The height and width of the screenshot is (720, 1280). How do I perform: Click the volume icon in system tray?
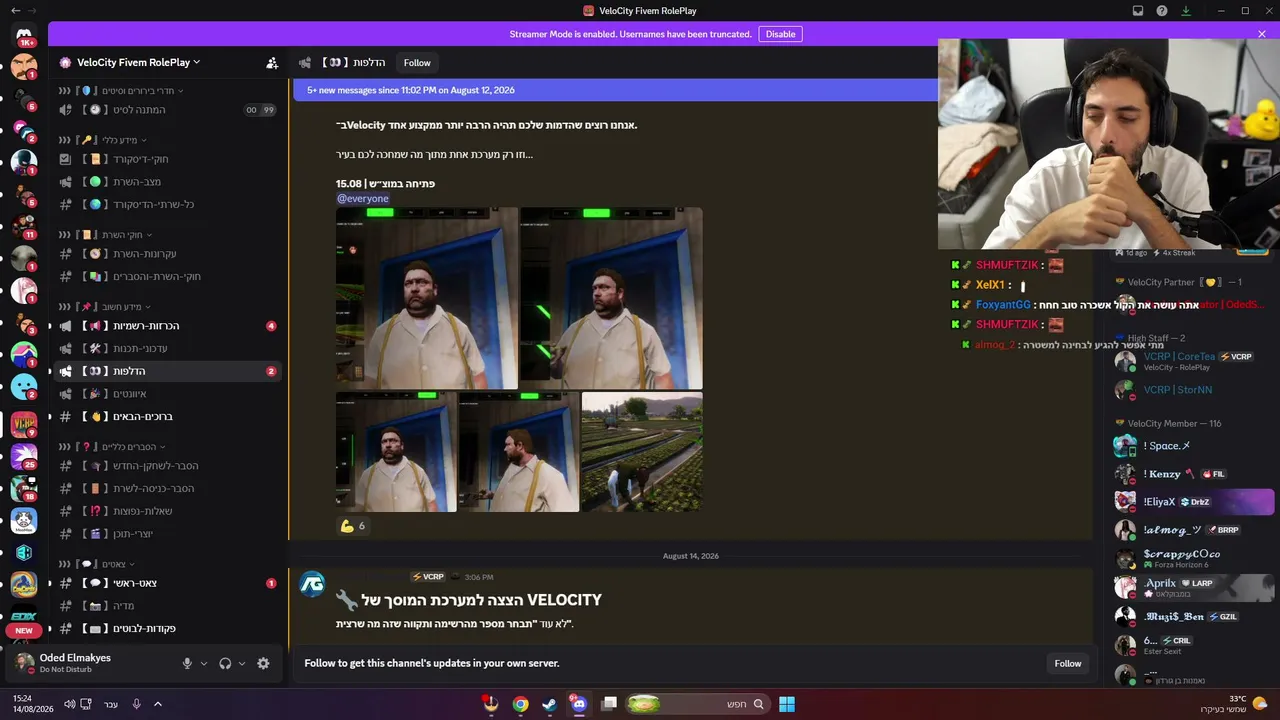coord(69,704)
